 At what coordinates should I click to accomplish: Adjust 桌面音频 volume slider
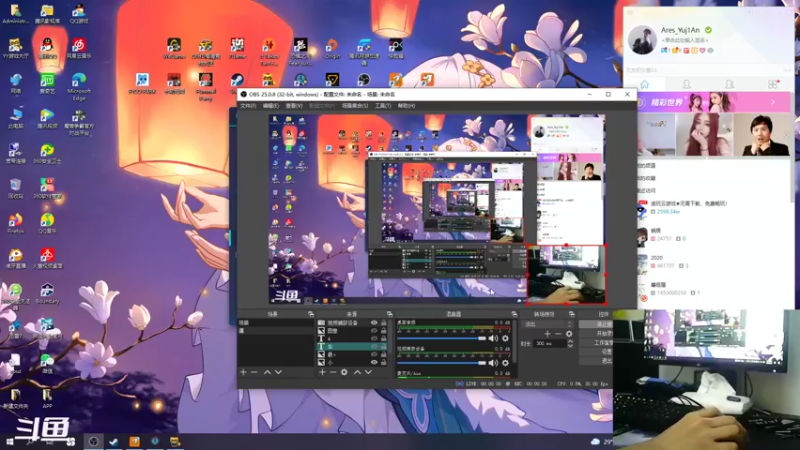[441, 338]
